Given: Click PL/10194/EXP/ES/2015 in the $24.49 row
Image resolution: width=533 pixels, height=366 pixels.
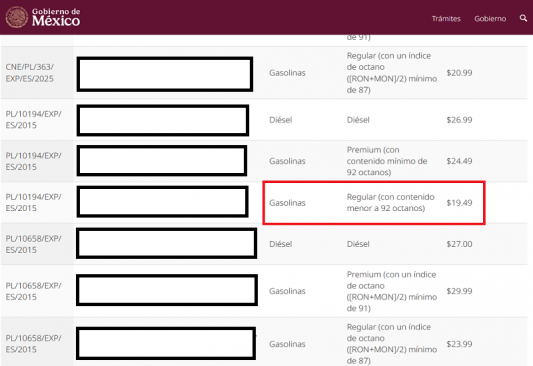Looking at the screenshot, I should [x=33, y=161].
